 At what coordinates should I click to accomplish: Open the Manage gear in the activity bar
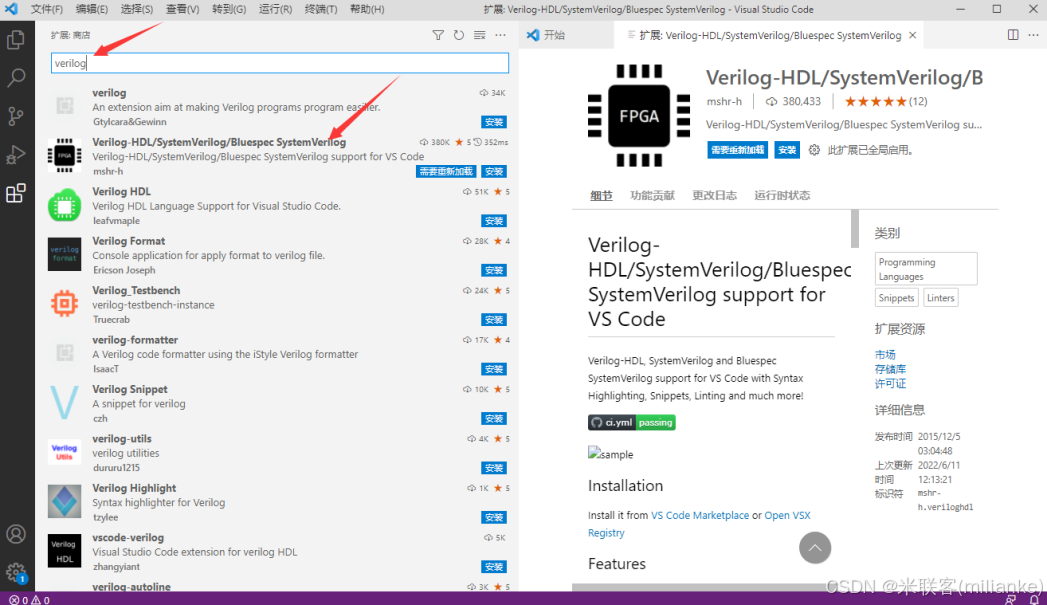[15, 572]
